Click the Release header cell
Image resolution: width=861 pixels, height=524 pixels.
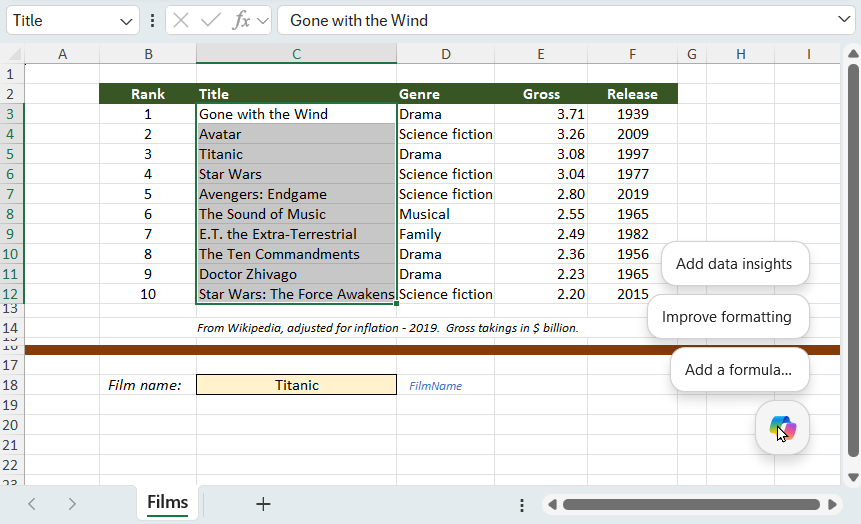tap(633, 94)
